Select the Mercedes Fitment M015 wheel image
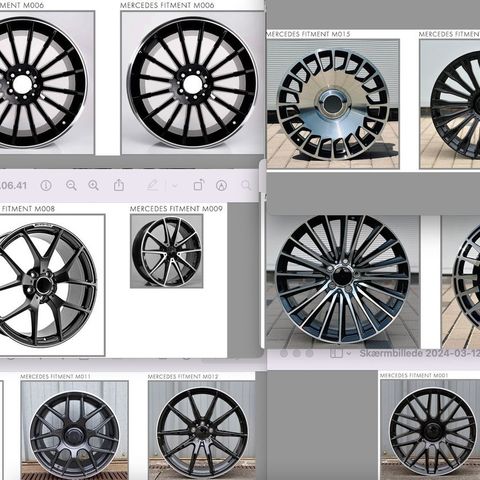Image resolution: width=480 pixels, height=480 pixels. coord(333,104)
